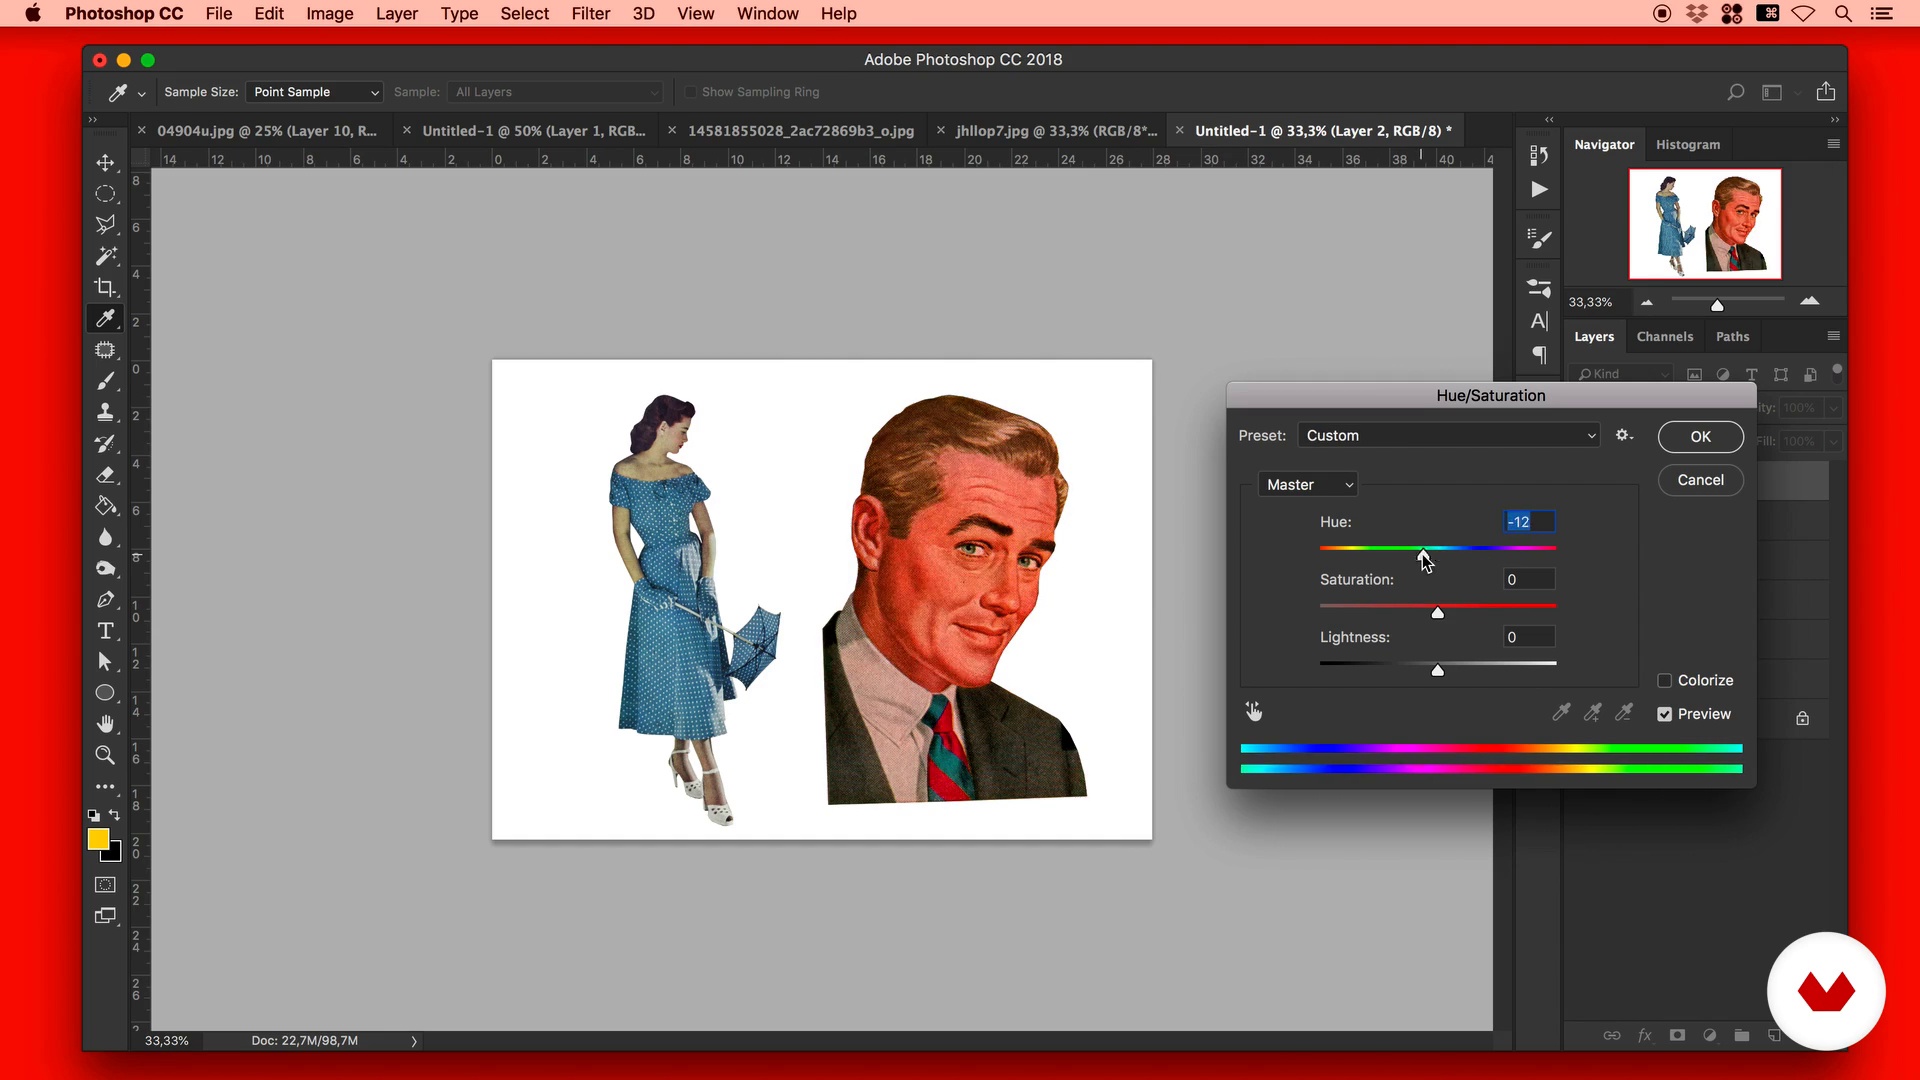
Task: Switch to the Histogram tab
Action: pyautogui.click(x=1688, y=145)
